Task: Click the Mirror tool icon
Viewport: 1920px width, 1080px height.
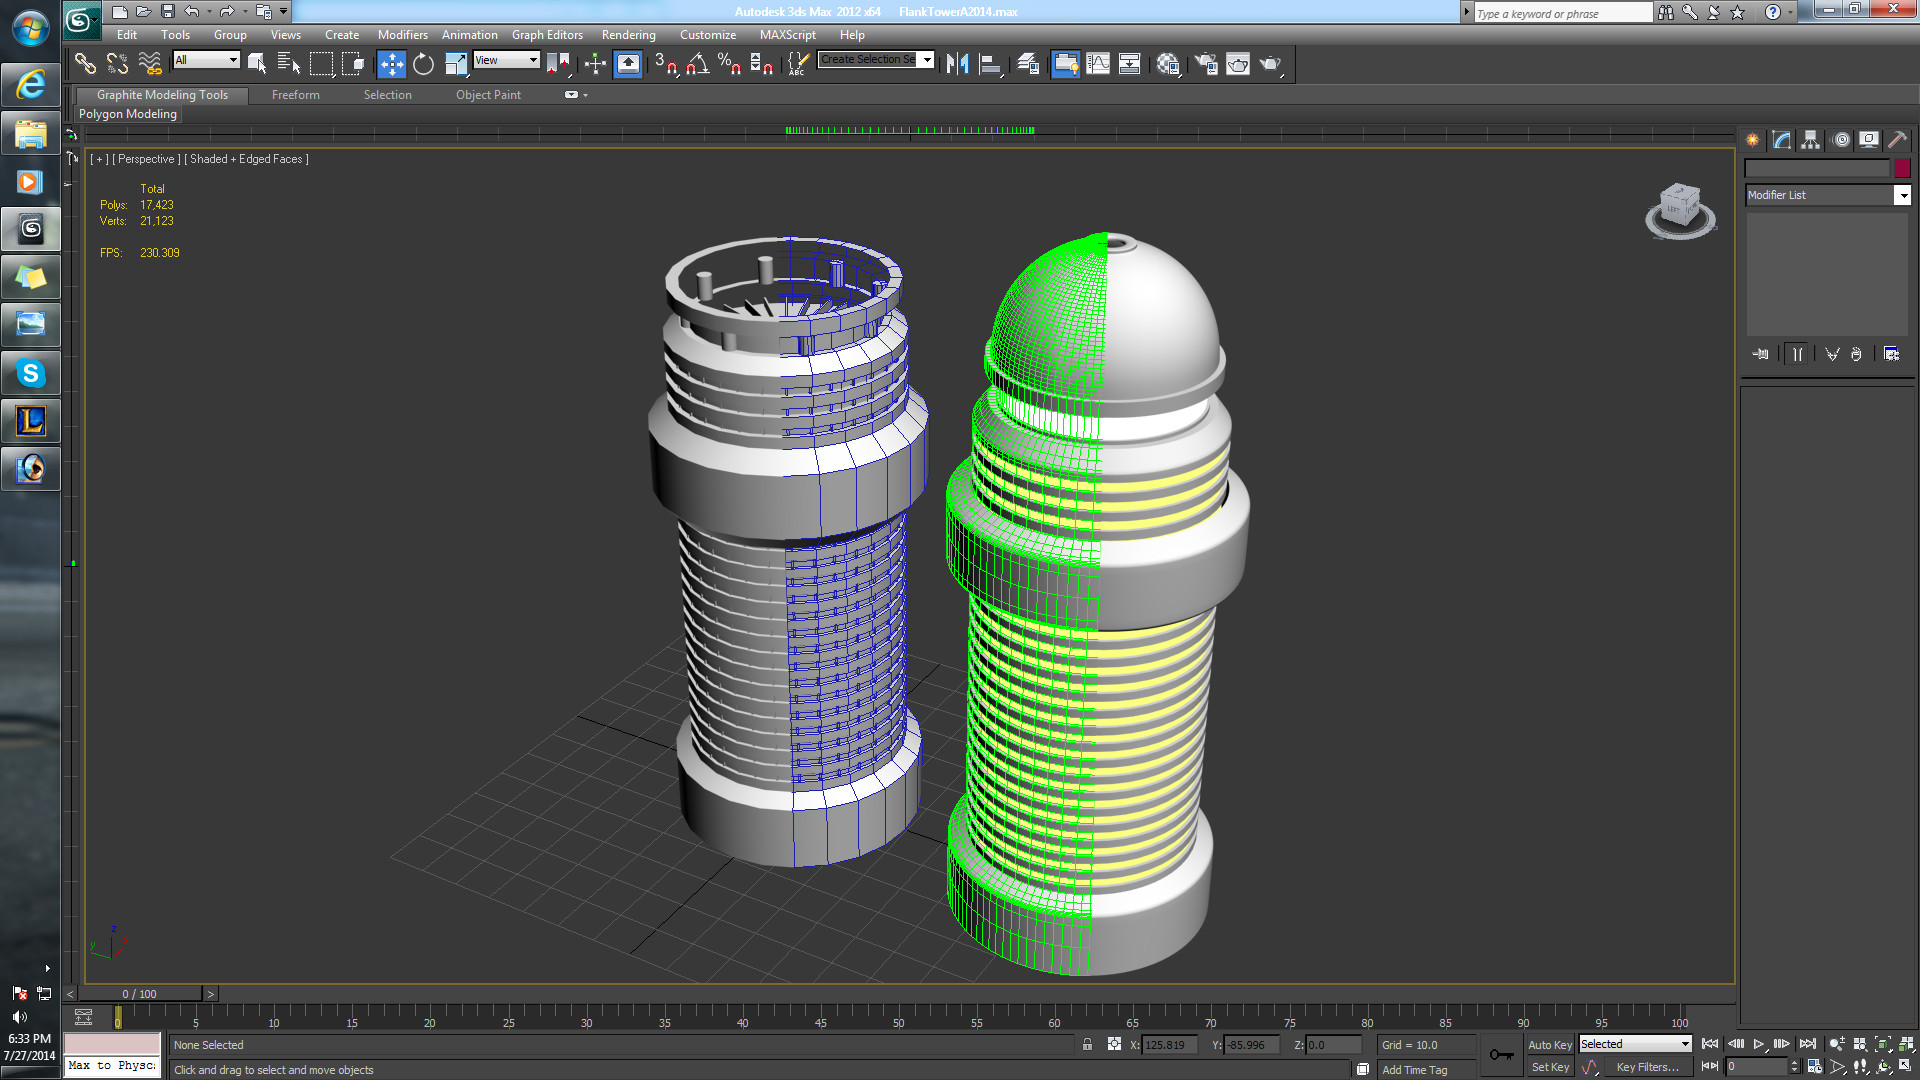Action: pos(958,64)
